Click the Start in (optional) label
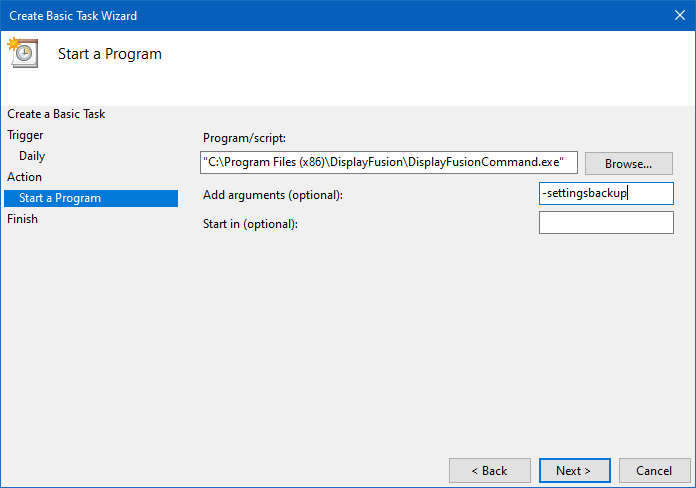This screenshot has width=696, height=488. click(x=250, y=224)
